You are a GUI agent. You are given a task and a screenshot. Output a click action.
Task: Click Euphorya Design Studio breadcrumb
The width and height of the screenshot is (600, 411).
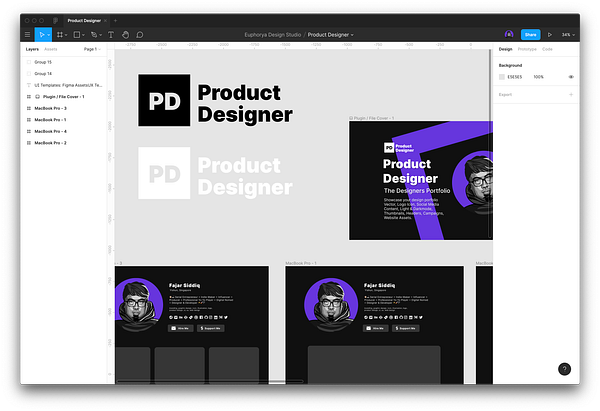(x=273, y=35)
